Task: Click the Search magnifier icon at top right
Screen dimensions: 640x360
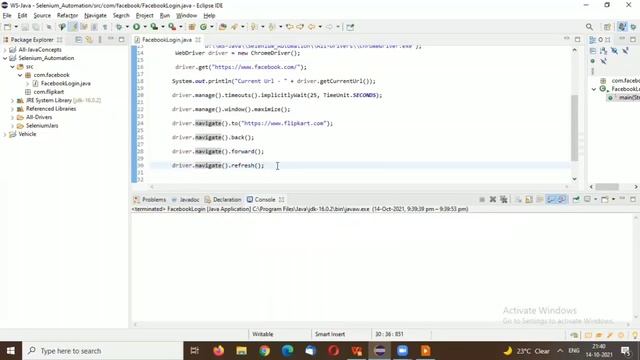Action: point(589,27)
